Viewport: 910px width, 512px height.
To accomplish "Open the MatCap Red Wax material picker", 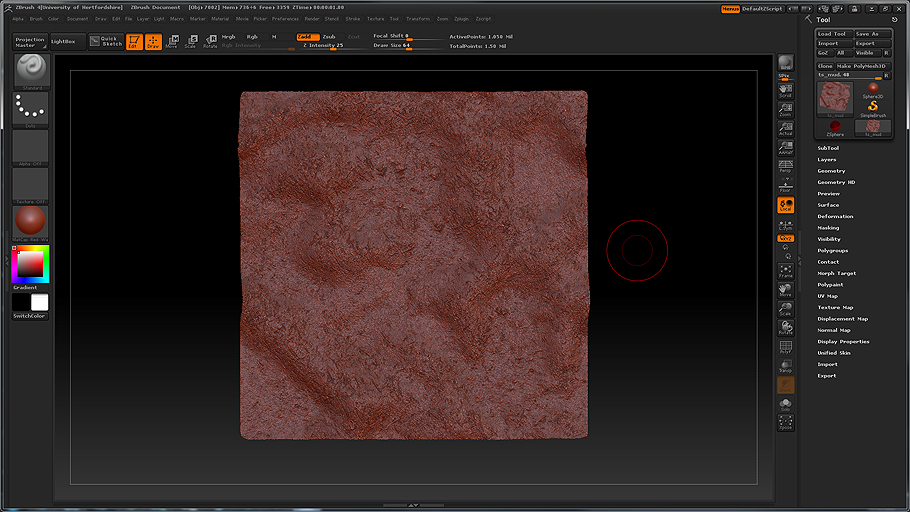I will point(31,223).
